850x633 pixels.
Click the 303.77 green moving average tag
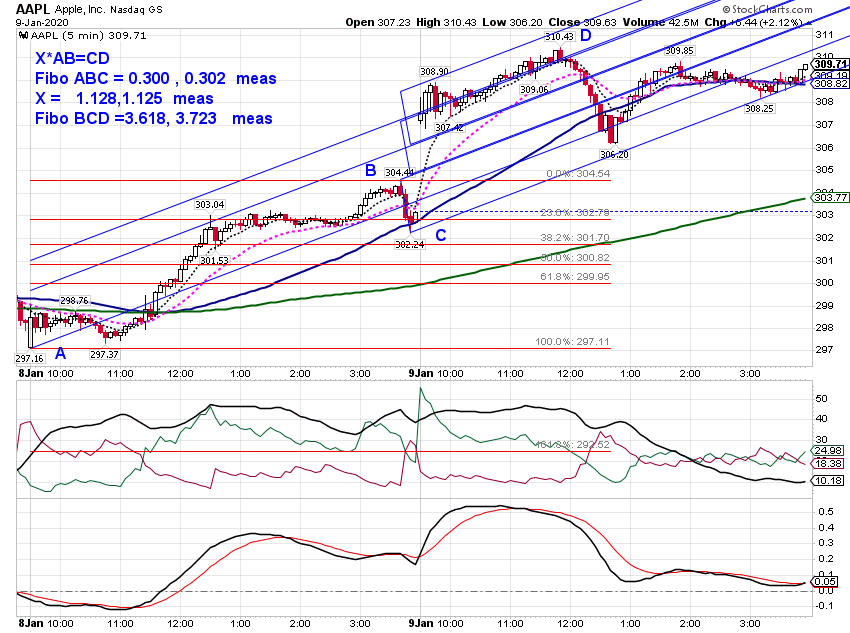830,197
